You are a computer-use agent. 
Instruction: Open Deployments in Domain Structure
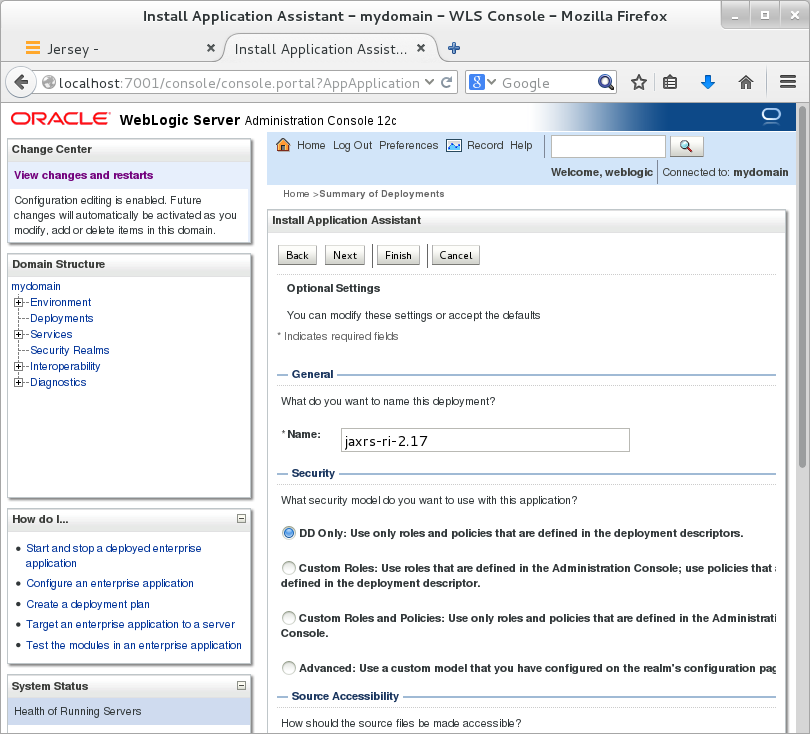61,318
